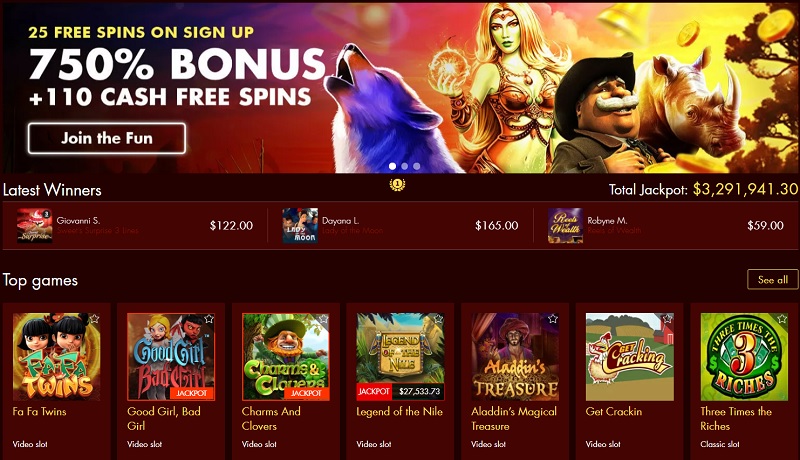Image resolution: width=800 pixels, height=460 pixels.
Task: Go to third banner slide dot
Action: [417, 166]
